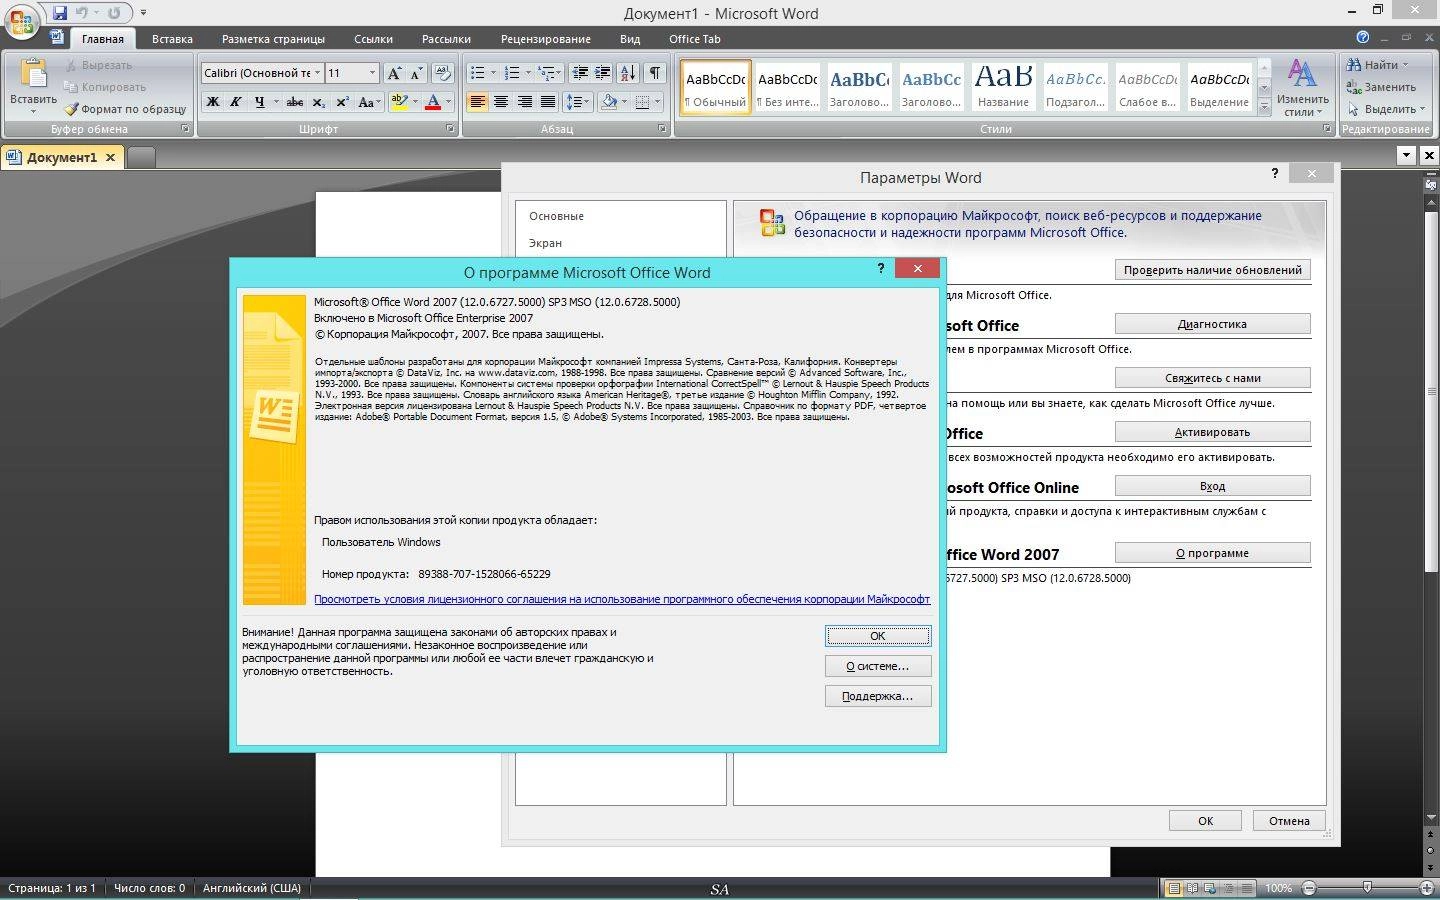
Task: Grow font size with the large A icon
Action: pyautogui.click(x=394, y=73)
